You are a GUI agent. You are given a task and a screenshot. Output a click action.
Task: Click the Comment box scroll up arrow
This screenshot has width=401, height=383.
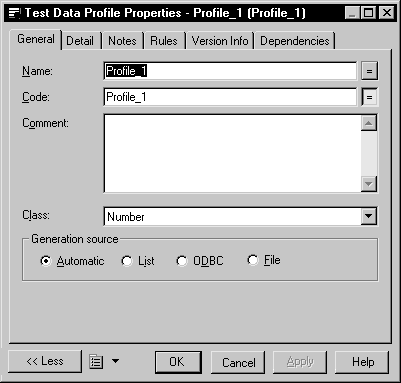tap(369, 123)
